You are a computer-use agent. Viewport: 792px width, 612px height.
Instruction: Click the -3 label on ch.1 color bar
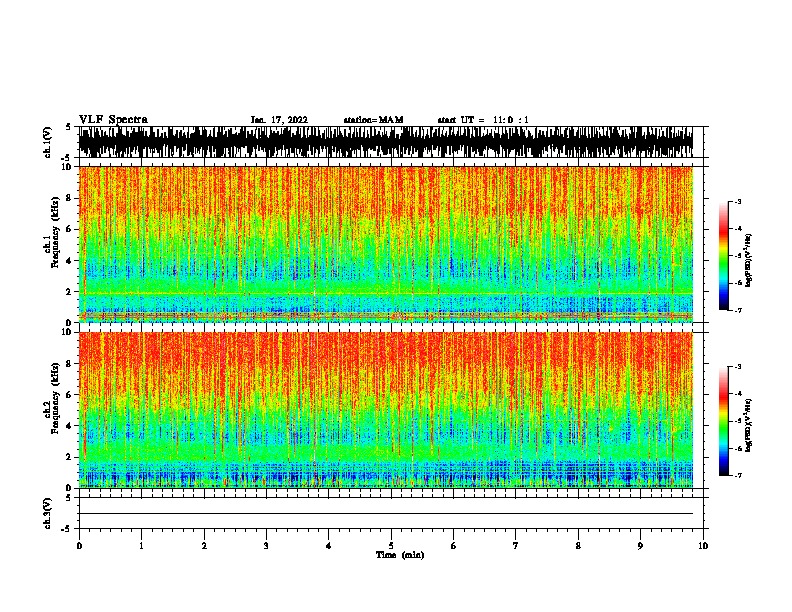[x=738, y=202]
